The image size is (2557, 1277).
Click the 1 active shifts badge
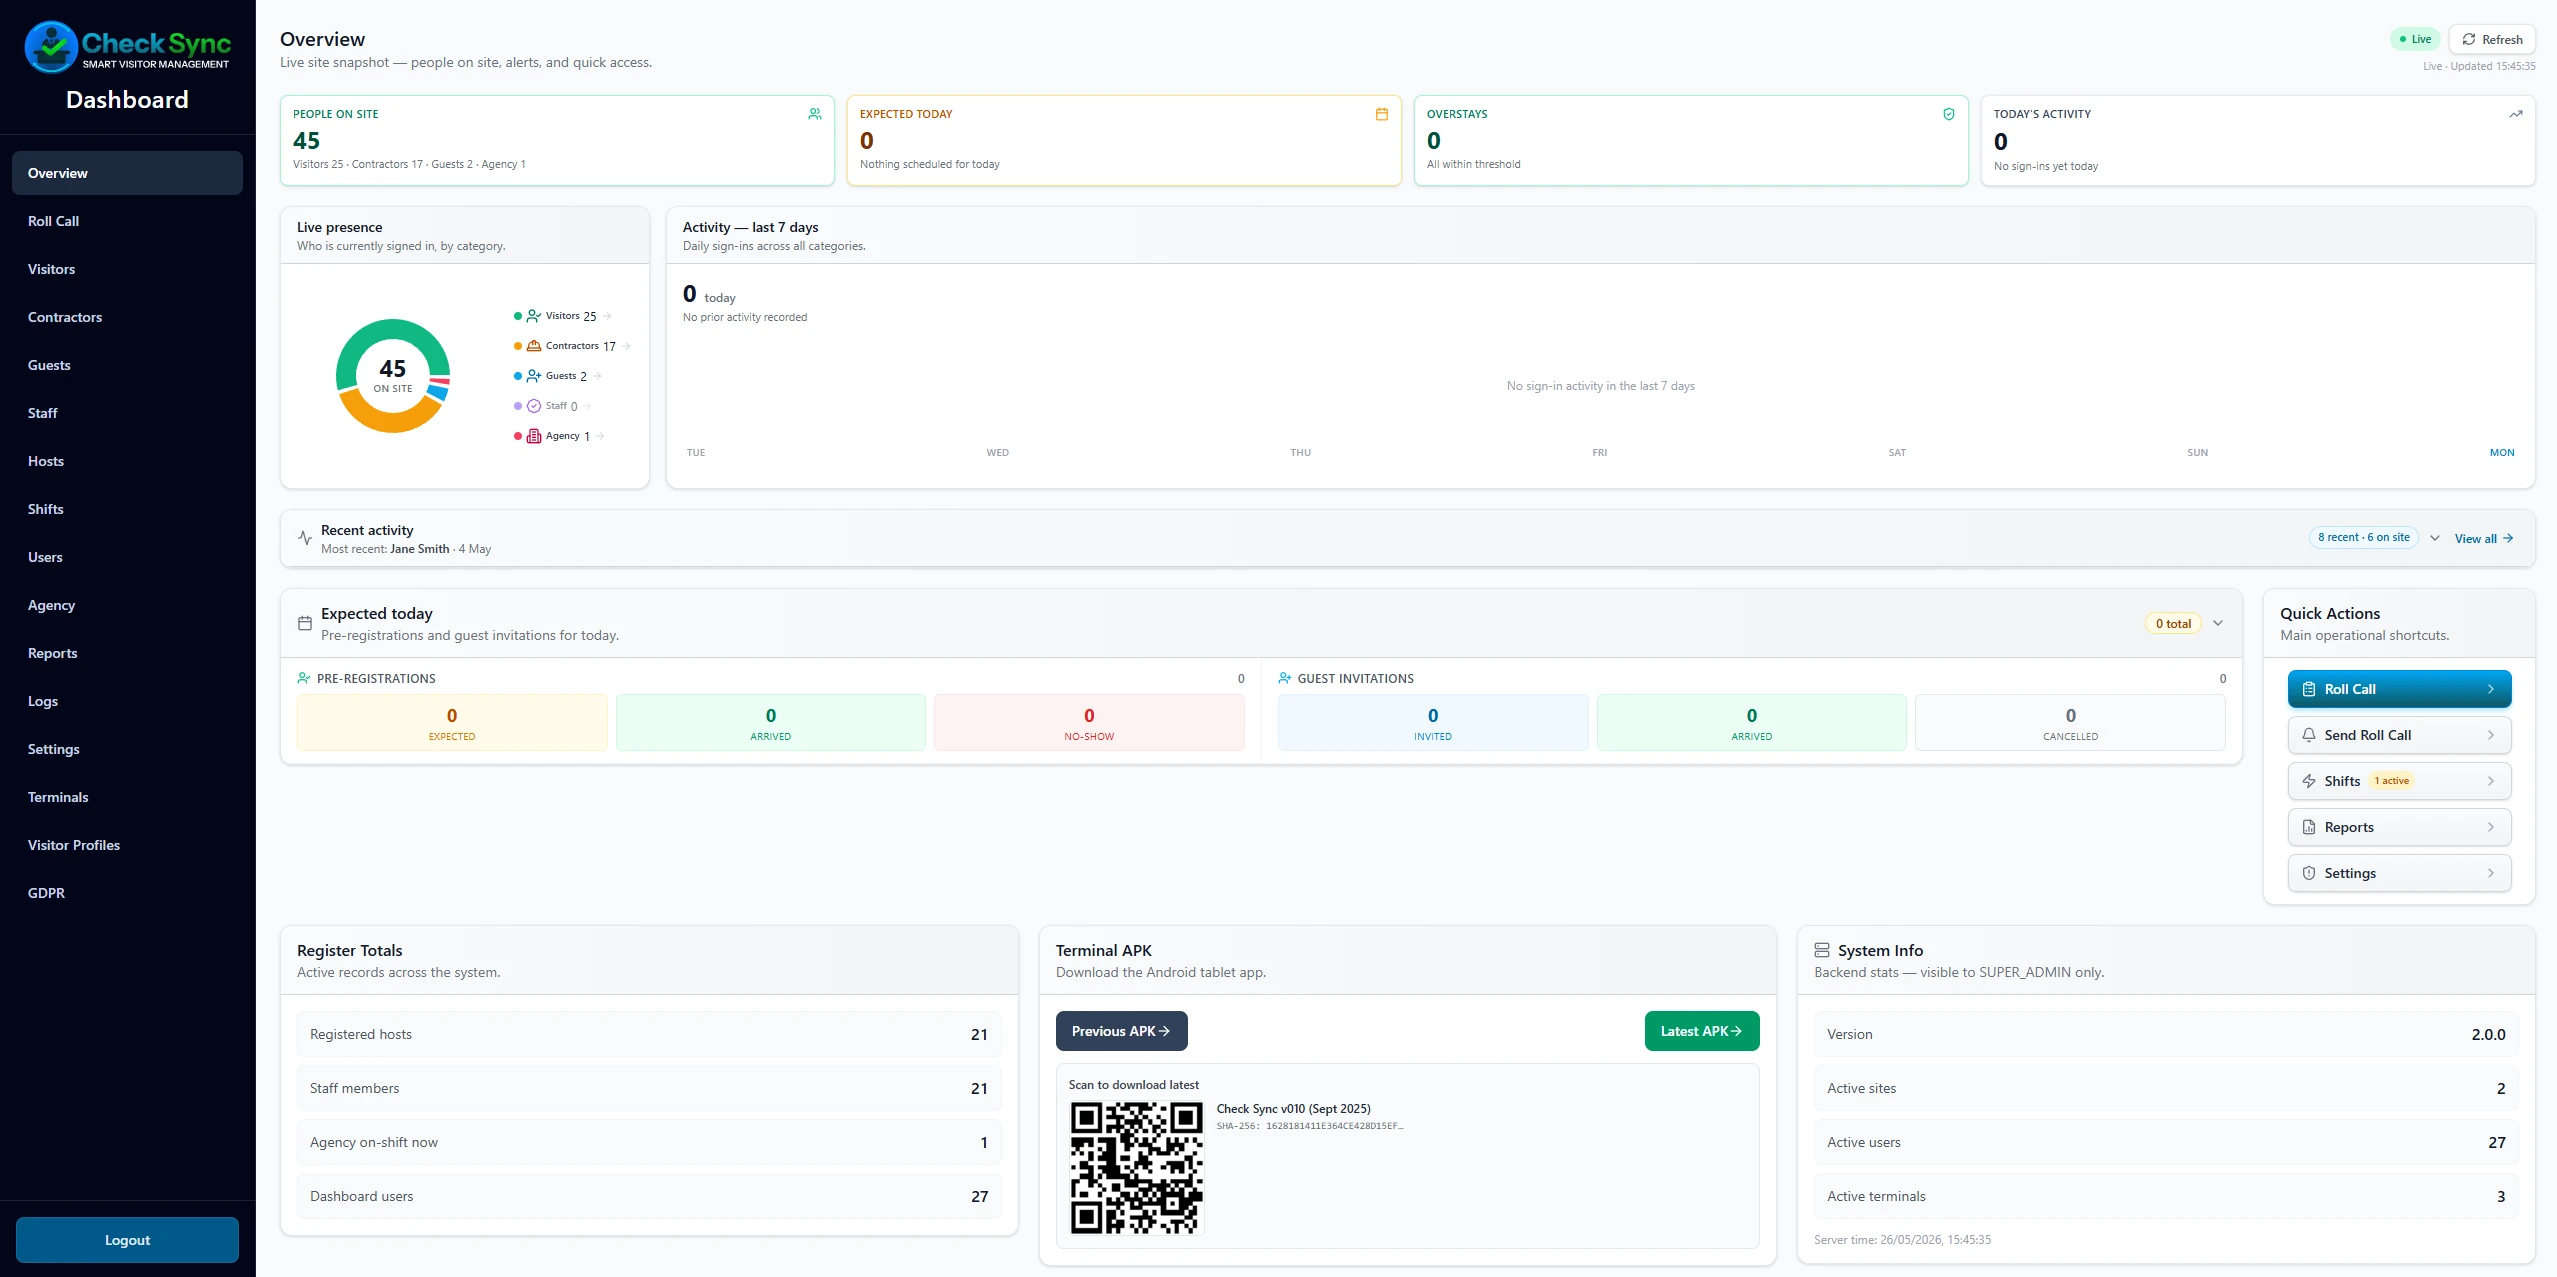click(2392, 781)
